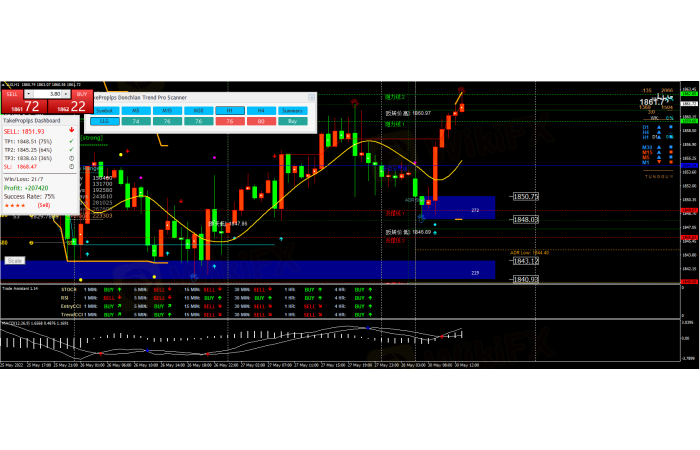Click the summary Buy signal cell
This screenshot has height=450, width=700.
point(292,121)
